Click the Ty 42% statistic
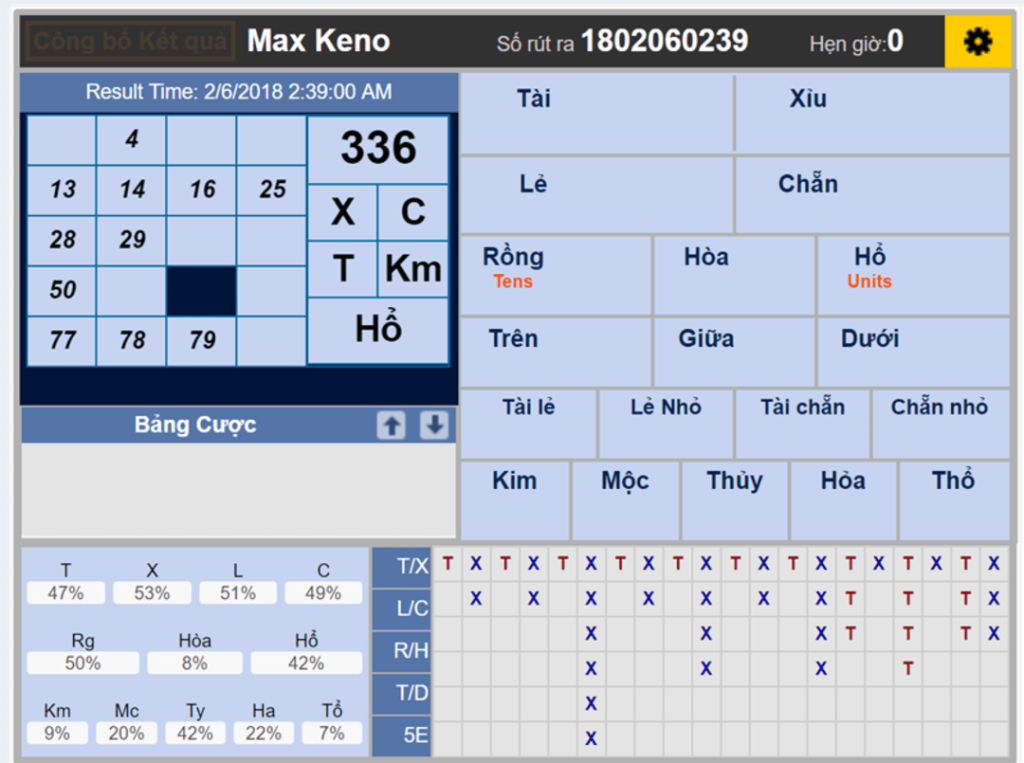 click(195, 733)
